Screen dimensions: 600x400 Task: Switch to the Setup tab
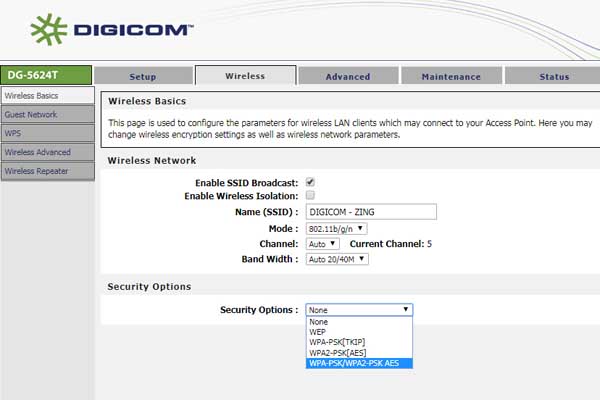[143, 76]
